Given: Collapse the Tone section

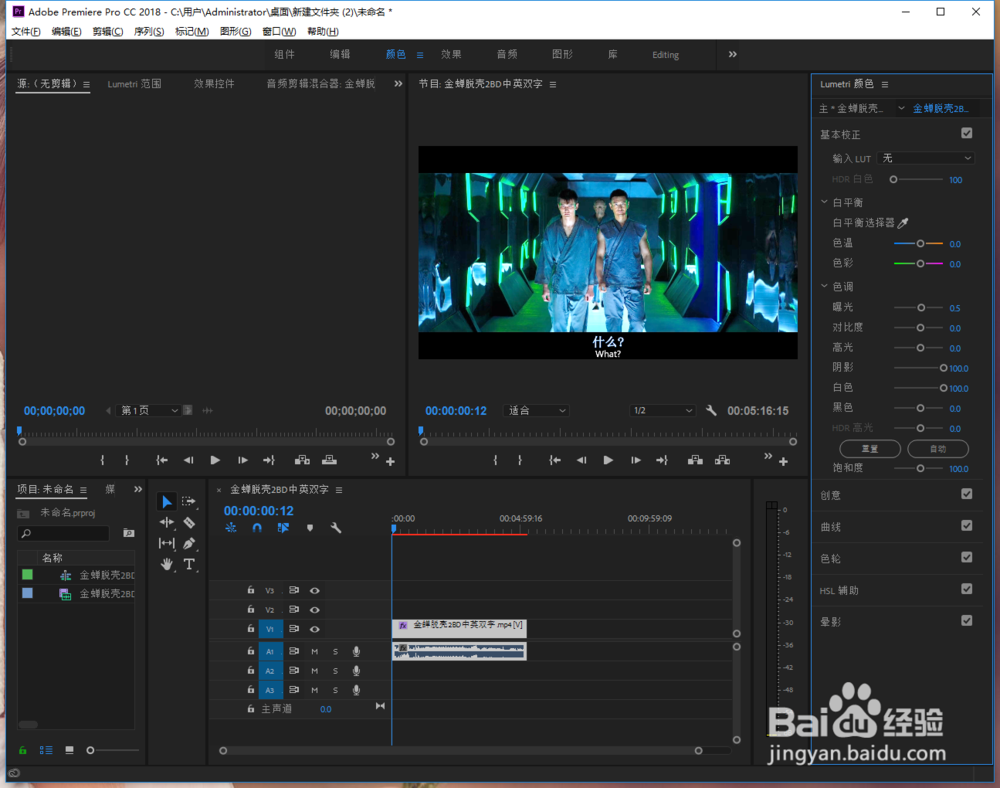Looking at the screenshot, I should click(824, 286).
